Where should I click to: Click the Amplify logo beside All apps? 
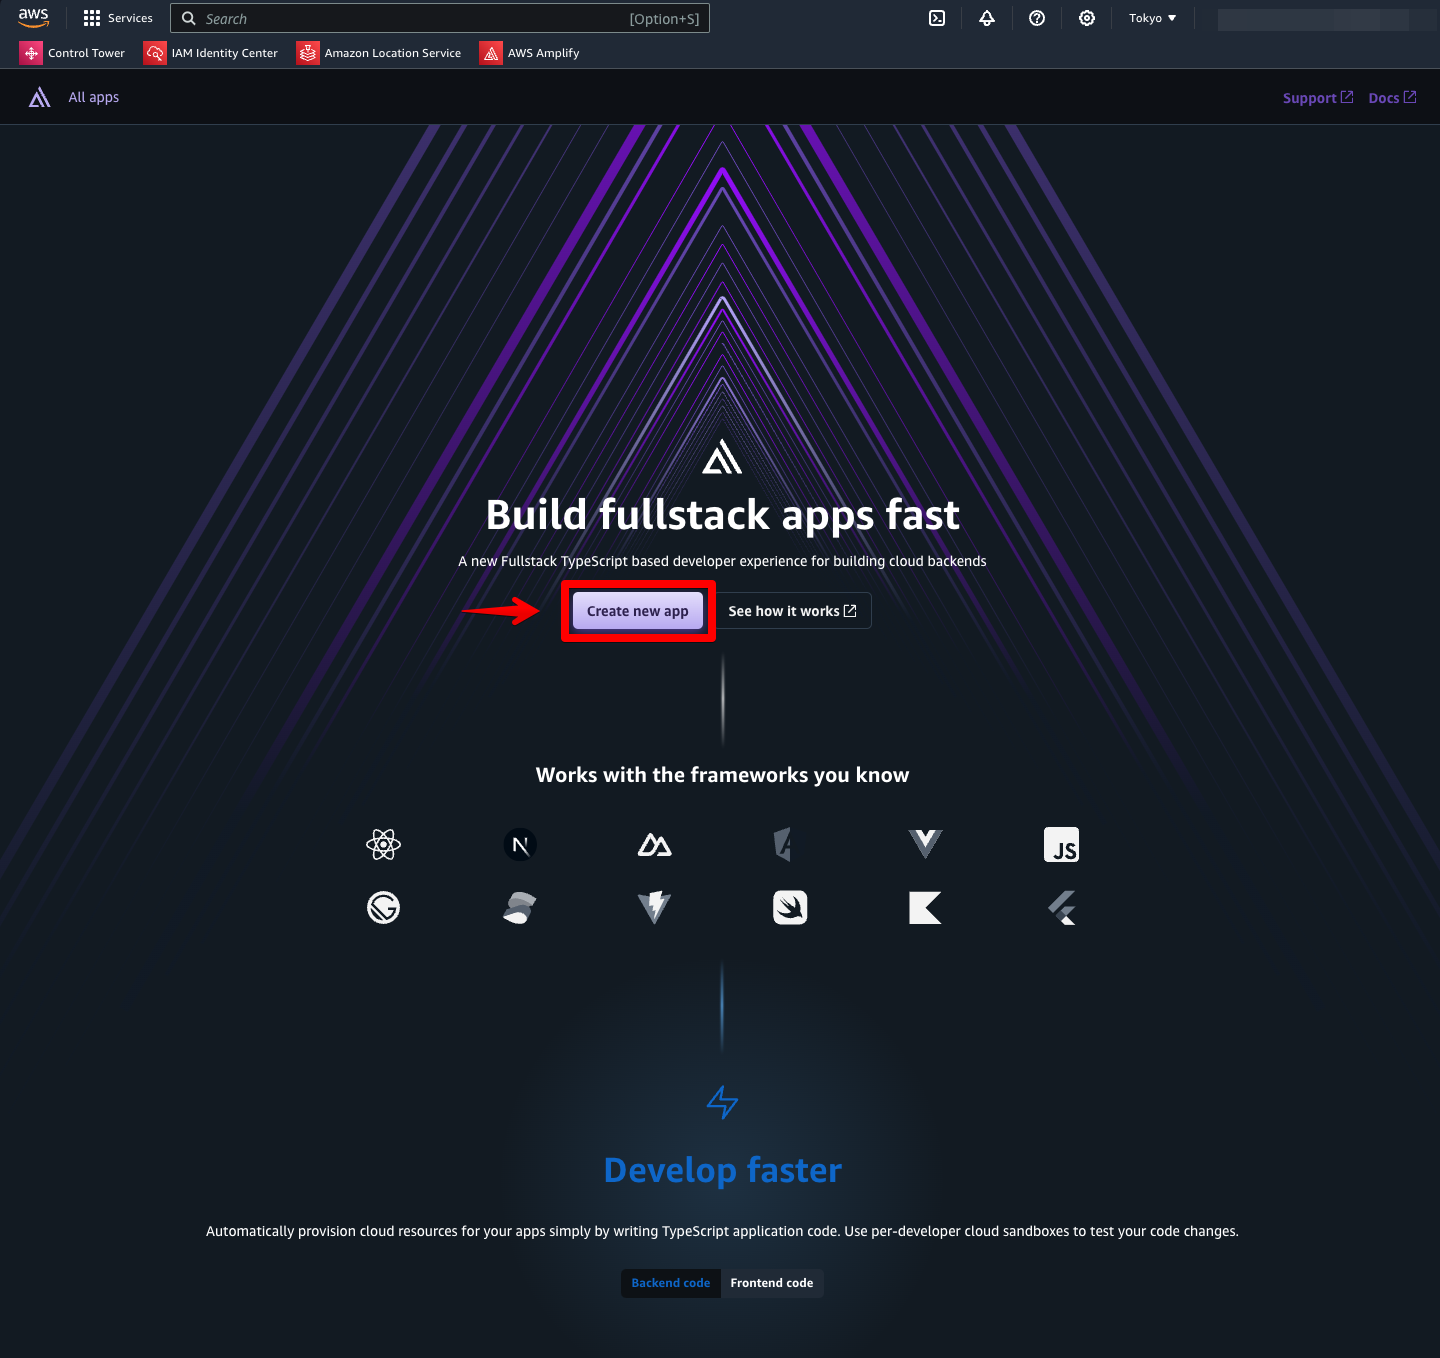click(x=40, y=97)
